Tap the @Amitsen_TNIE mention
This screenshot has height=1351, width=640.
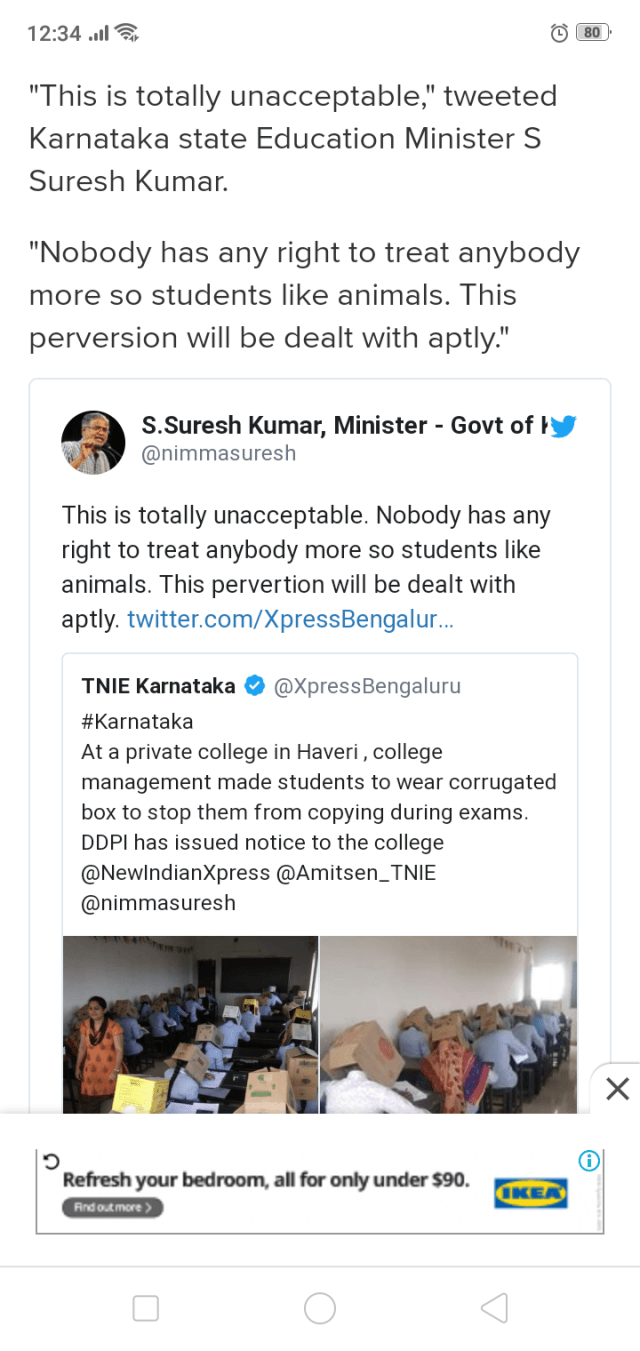pyautogui.click(x=355, y=872)
